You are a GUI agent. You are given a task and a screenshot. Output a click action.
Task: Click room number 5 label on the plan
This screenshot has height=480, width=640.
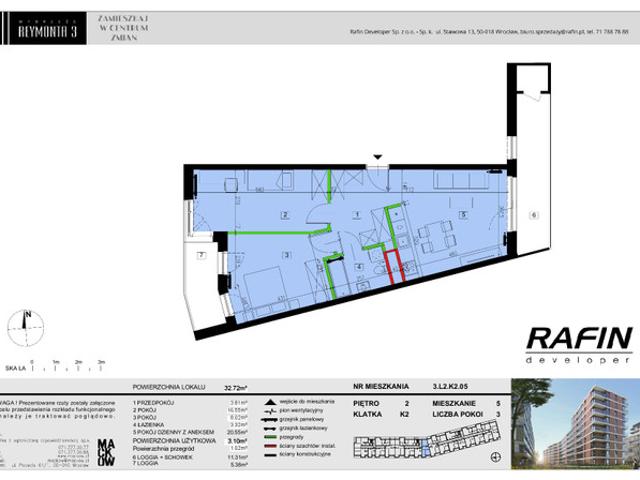point(463,215)
